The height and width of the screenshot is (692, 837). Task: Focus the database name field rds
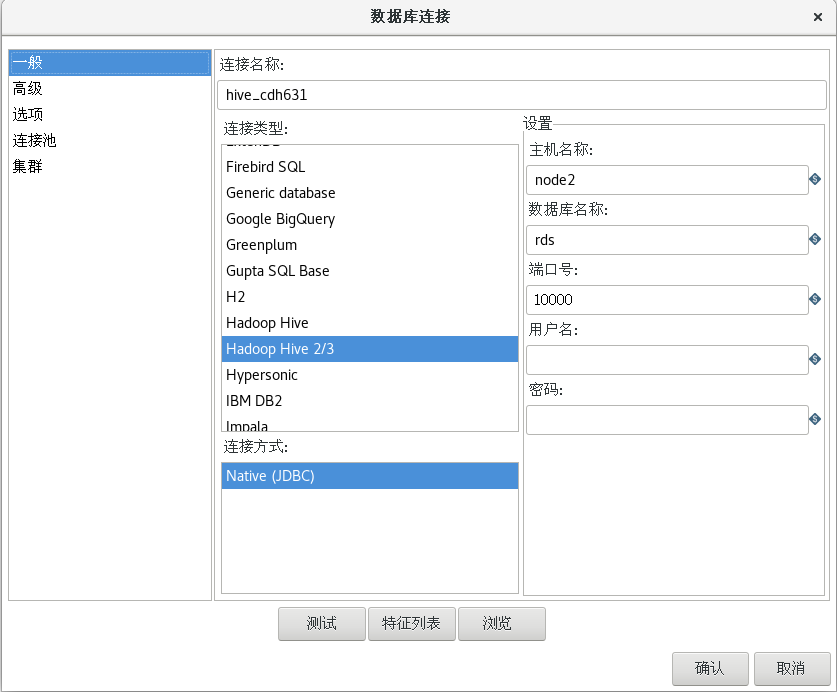click(x=667, y=240)
